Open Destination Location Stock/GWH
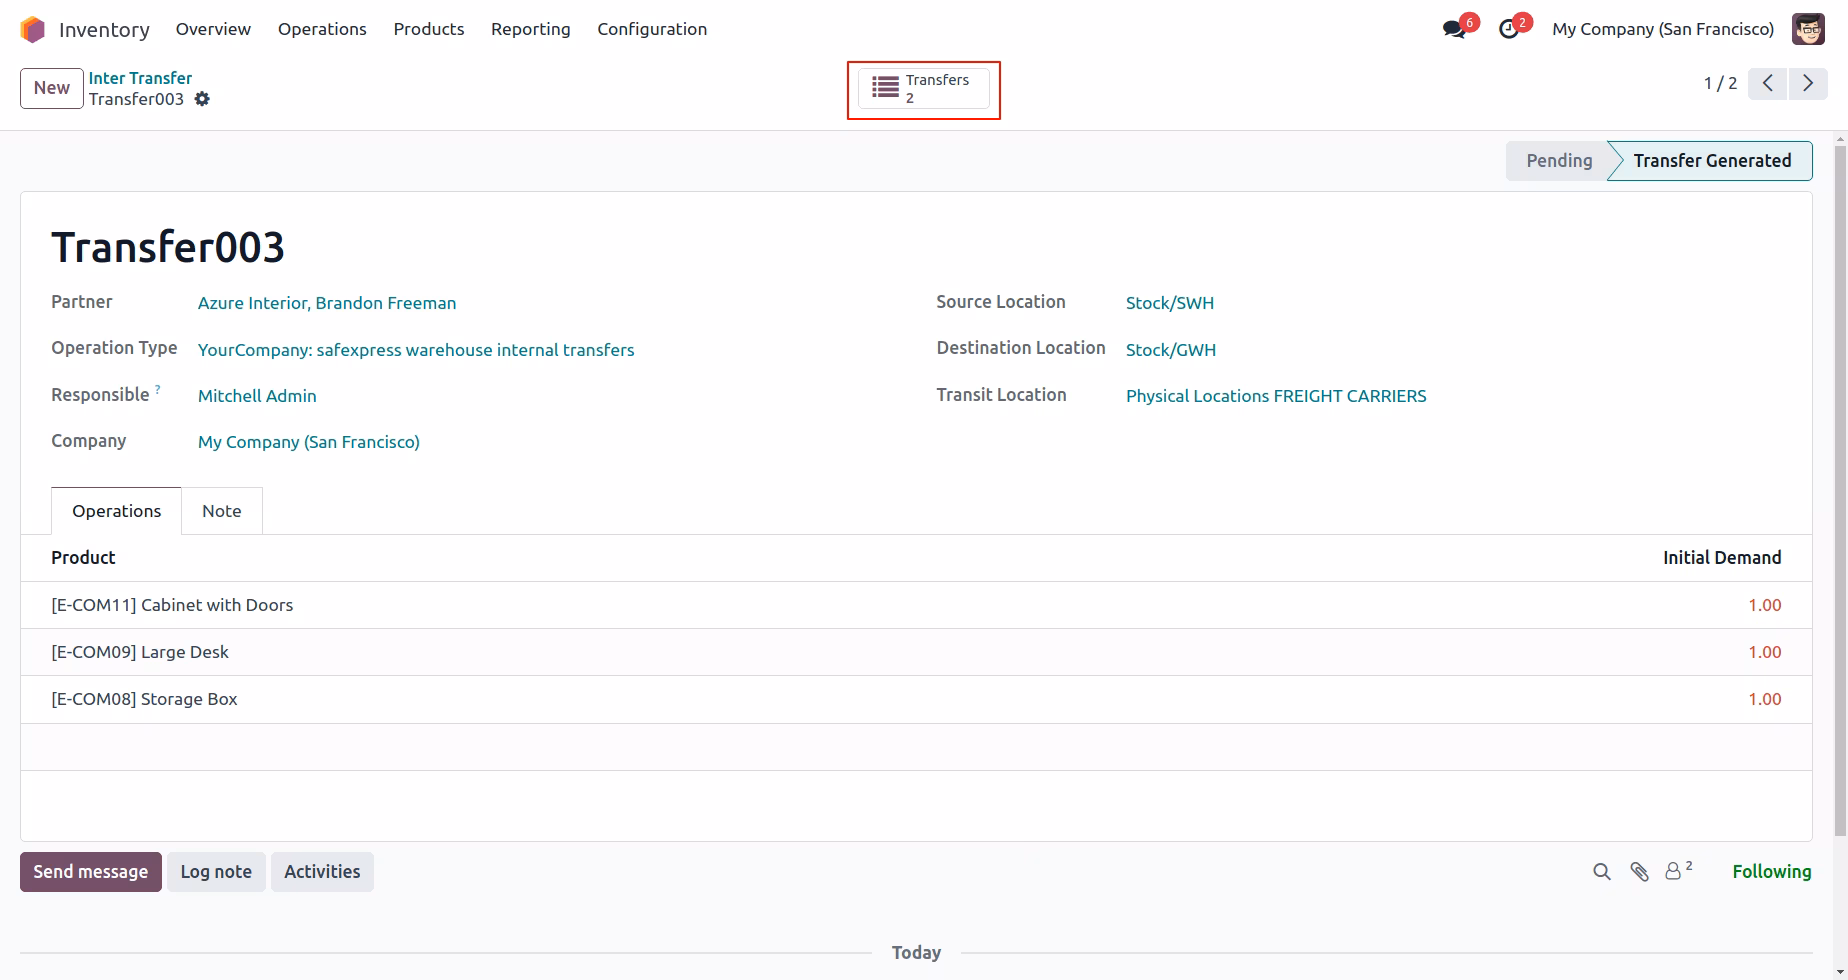Viewport: 1848px width, 980px height. click(1171, 350)
